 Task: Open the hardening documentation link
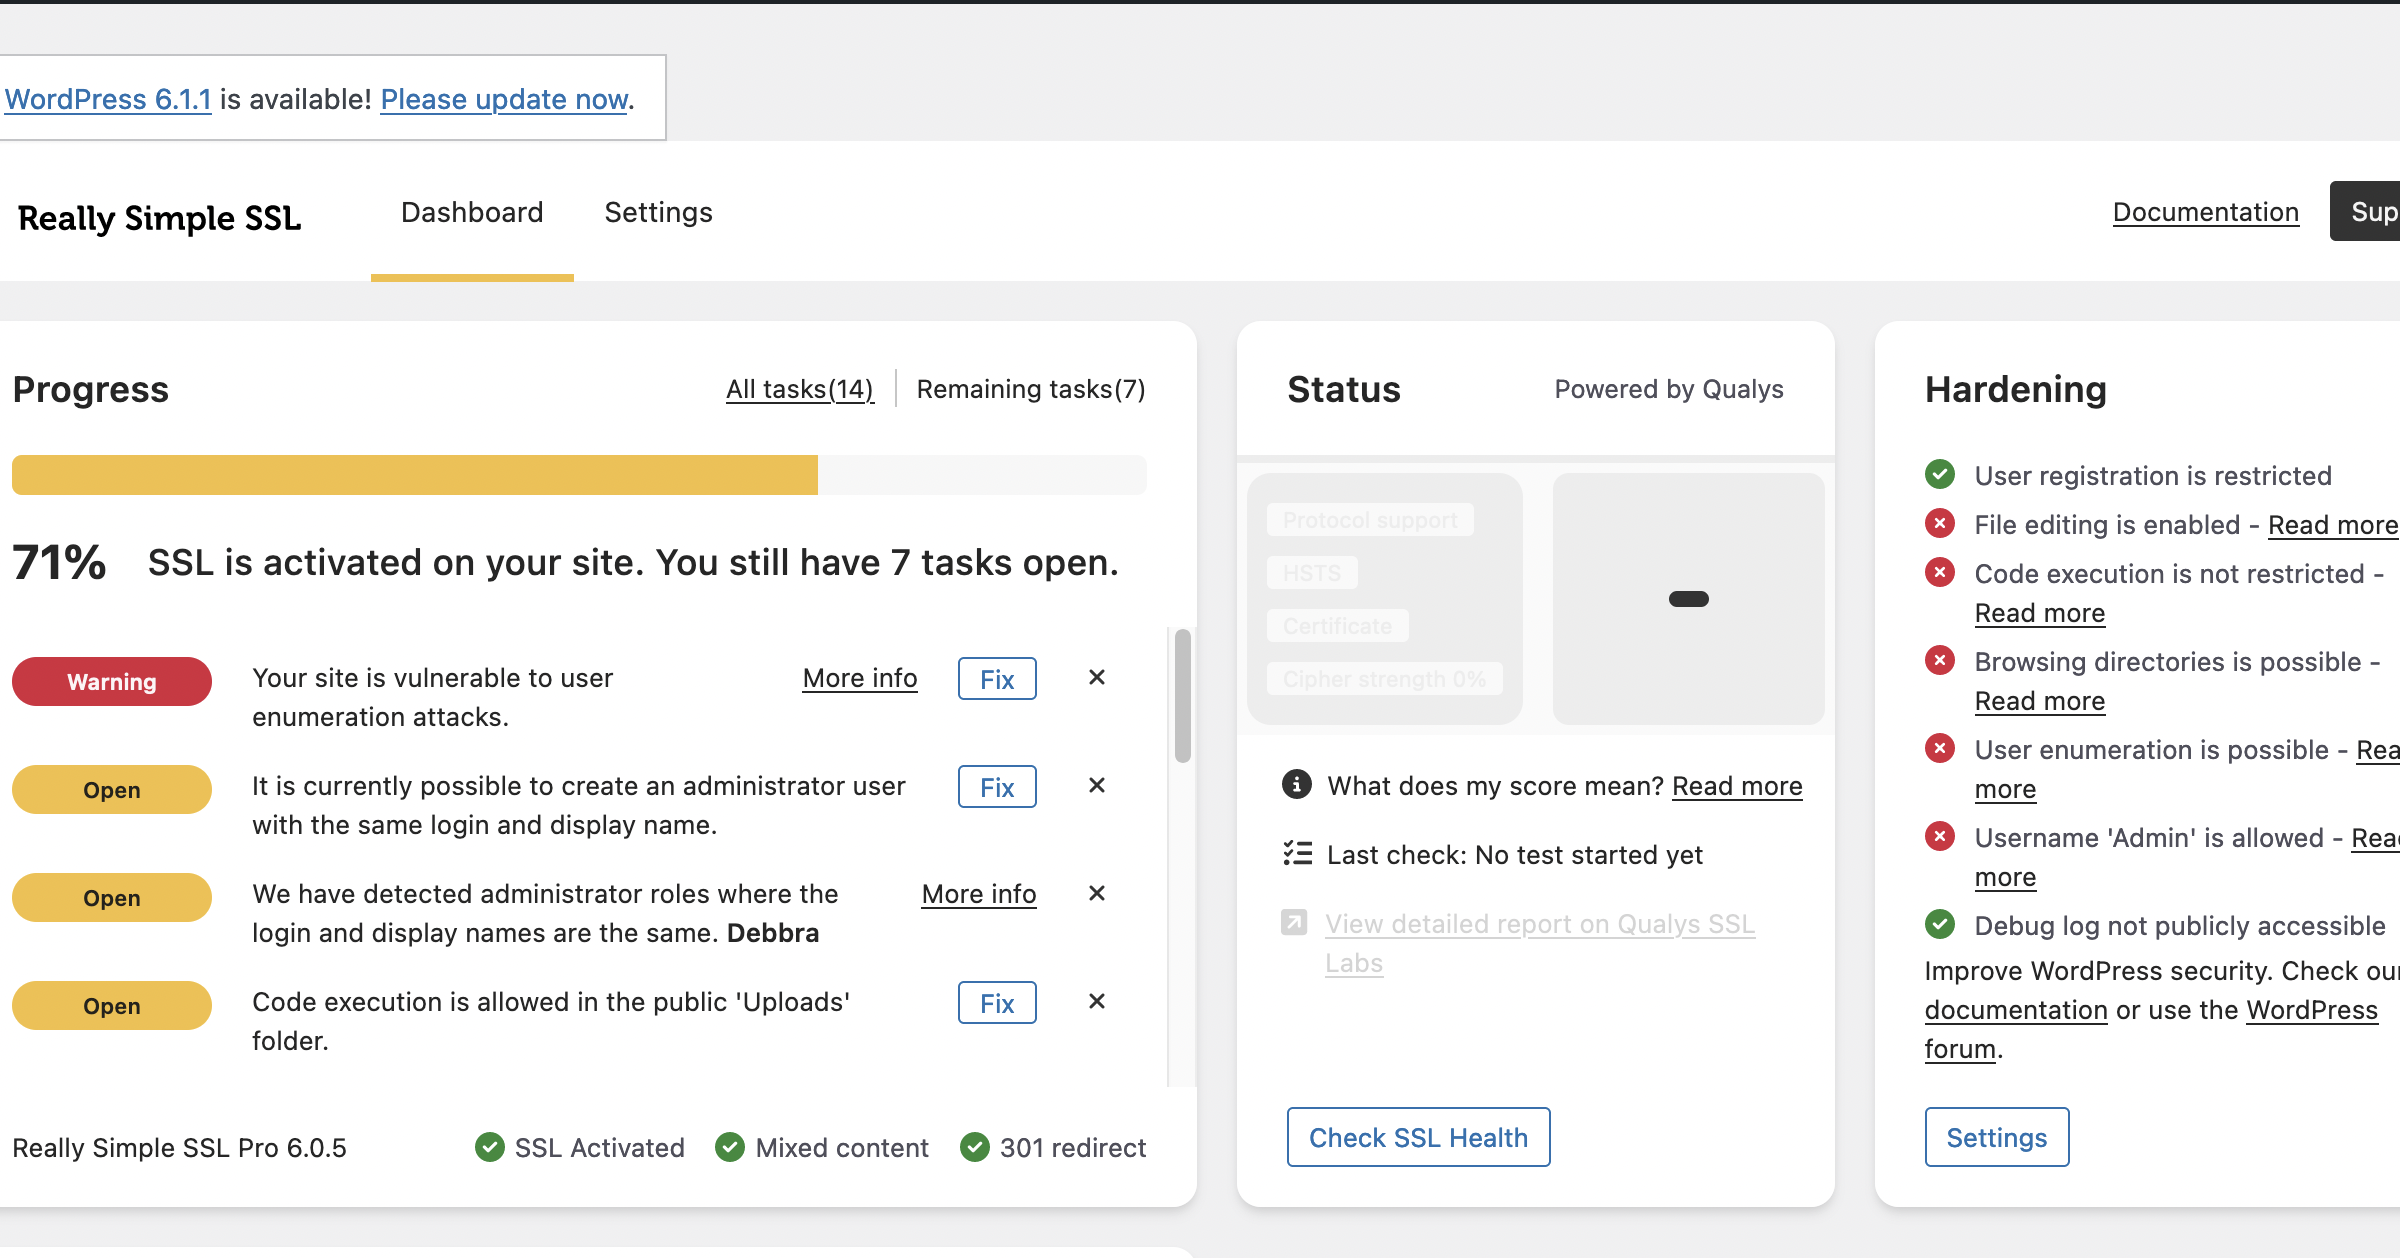pos(2016,1010)
